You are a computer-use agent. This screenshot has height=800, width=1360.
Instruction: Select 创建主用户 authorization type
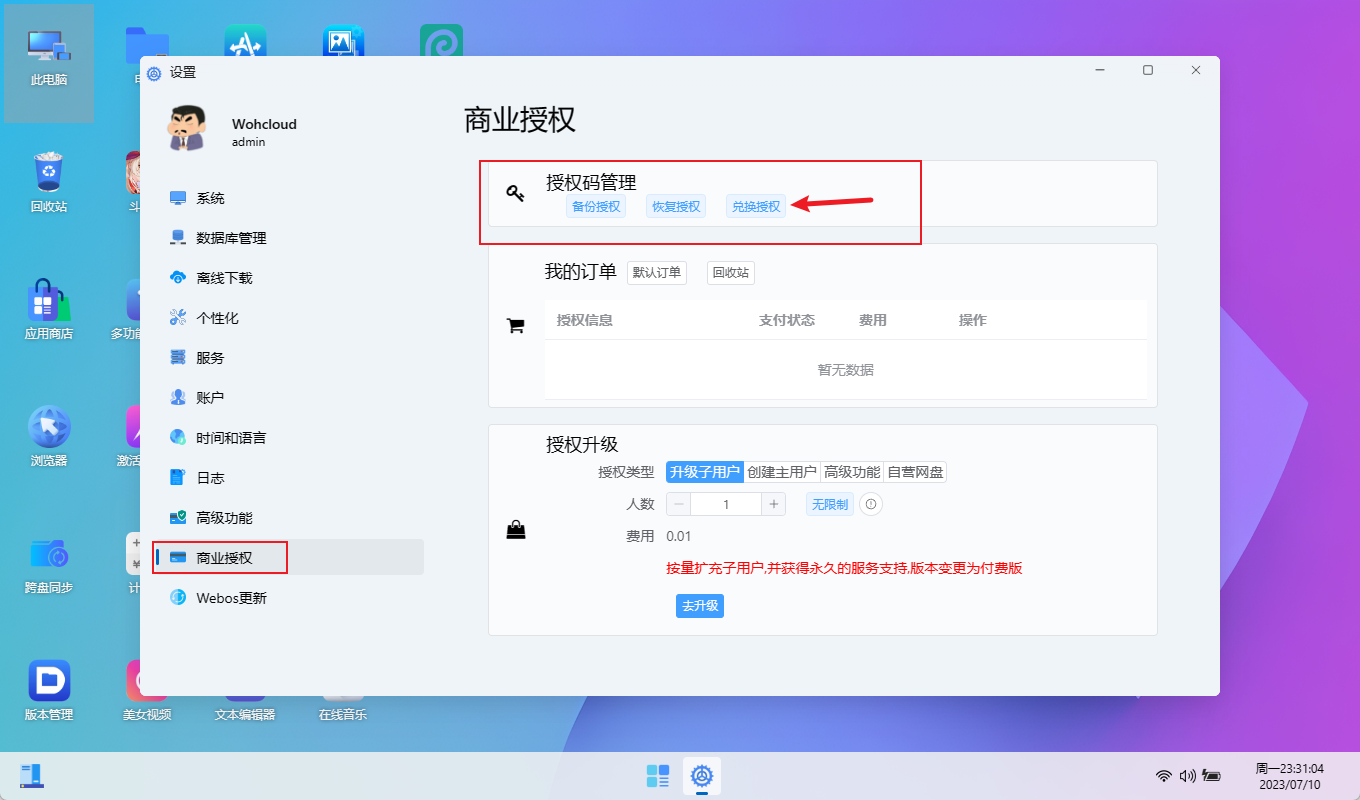coord(782,472)
